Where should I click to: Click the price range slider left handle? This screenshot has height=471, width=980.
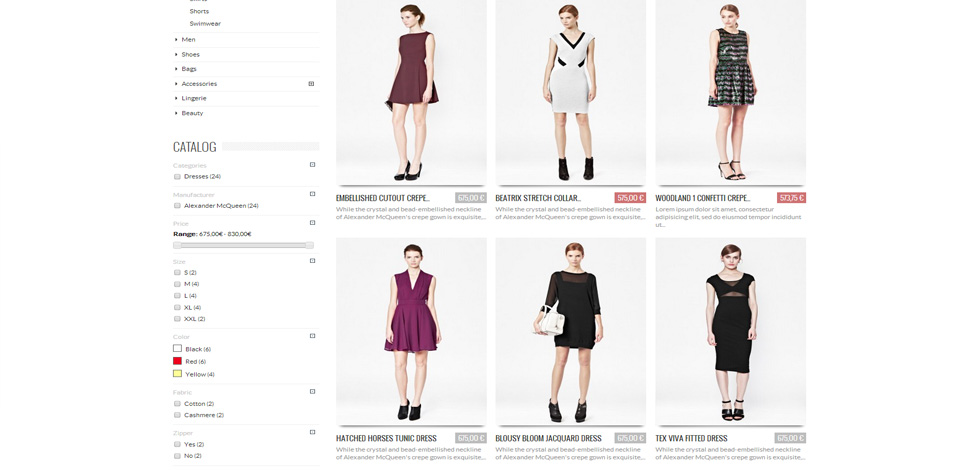pos(178,245)
